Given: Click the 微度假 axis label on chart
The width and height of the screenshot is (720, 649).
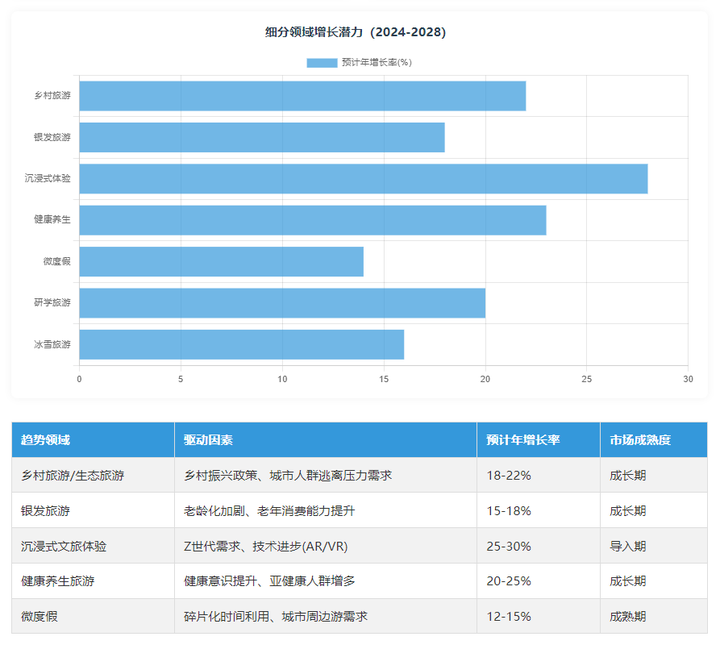Looking at the screenshot, I should click(x=57, y=261).
